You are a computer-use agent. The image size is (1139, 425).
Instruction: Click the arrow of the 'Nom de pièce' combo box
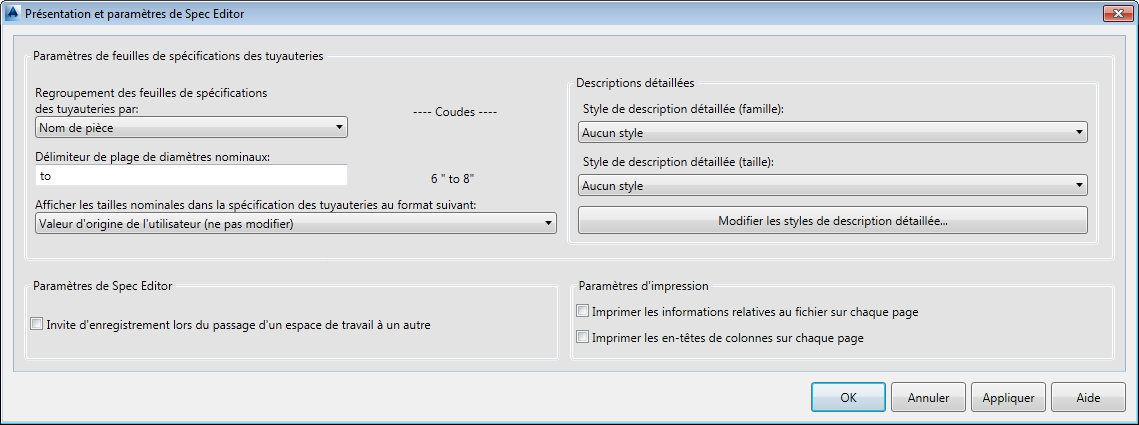339,127
